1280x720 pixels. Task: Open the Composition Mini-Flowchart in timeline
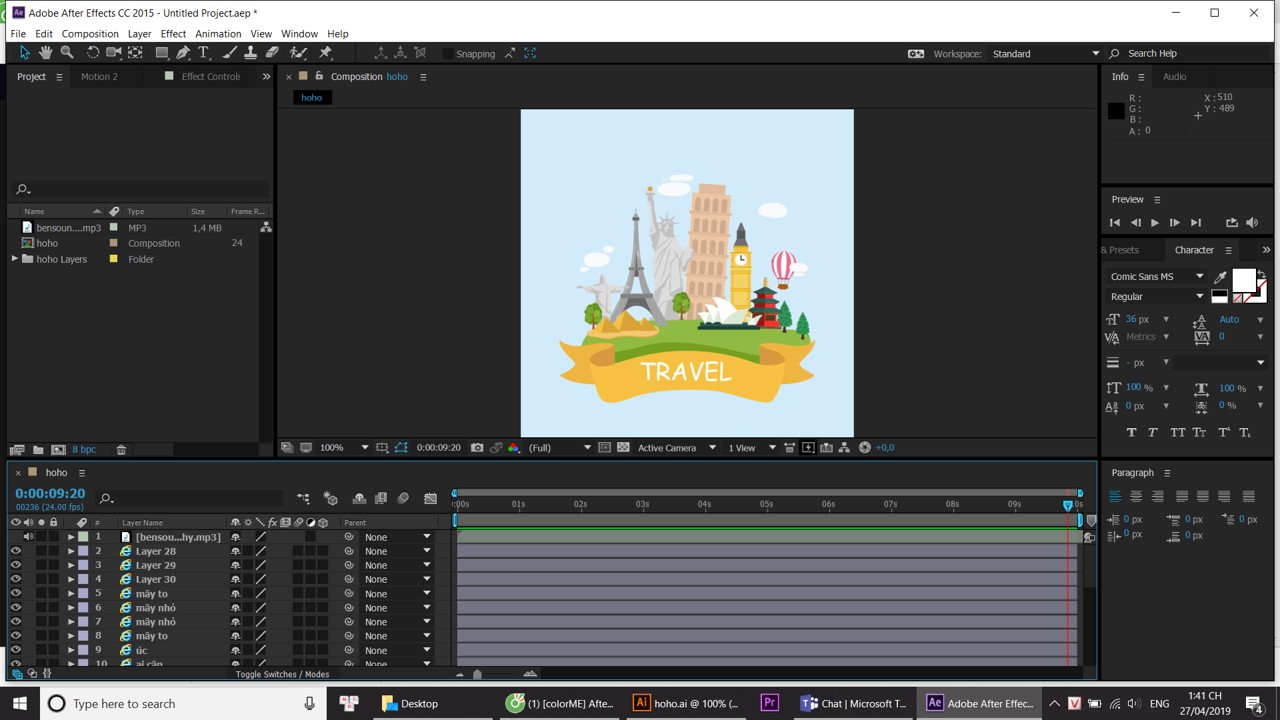point(303,498)
